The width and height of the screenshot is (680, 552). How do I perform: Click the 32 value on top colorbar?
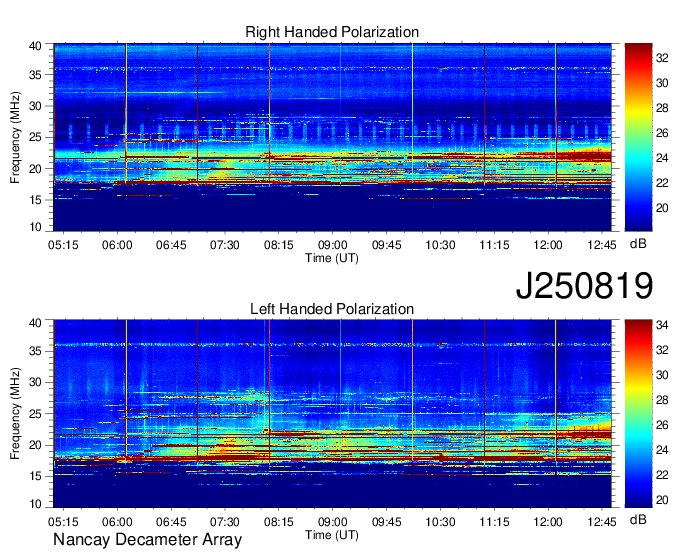(x=662, y=58)
